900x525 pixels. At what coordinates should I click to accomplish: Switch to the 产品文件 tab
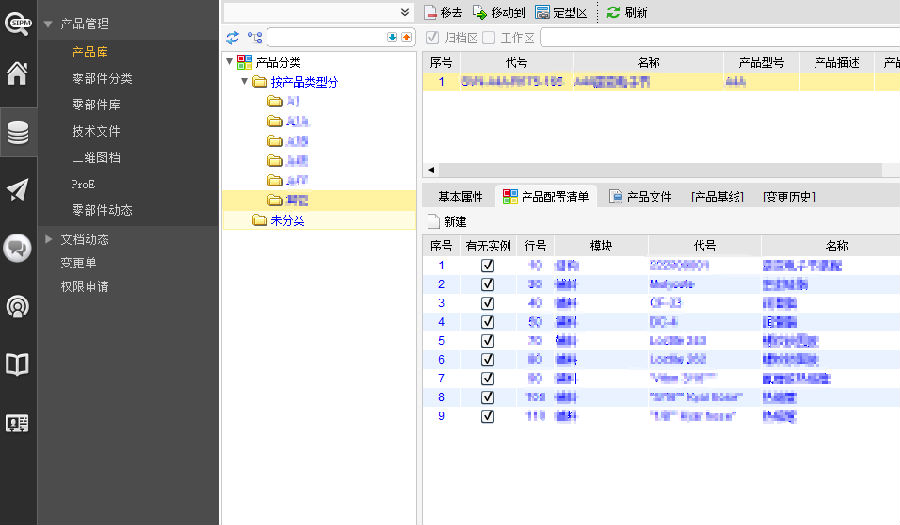coord(641,197)
